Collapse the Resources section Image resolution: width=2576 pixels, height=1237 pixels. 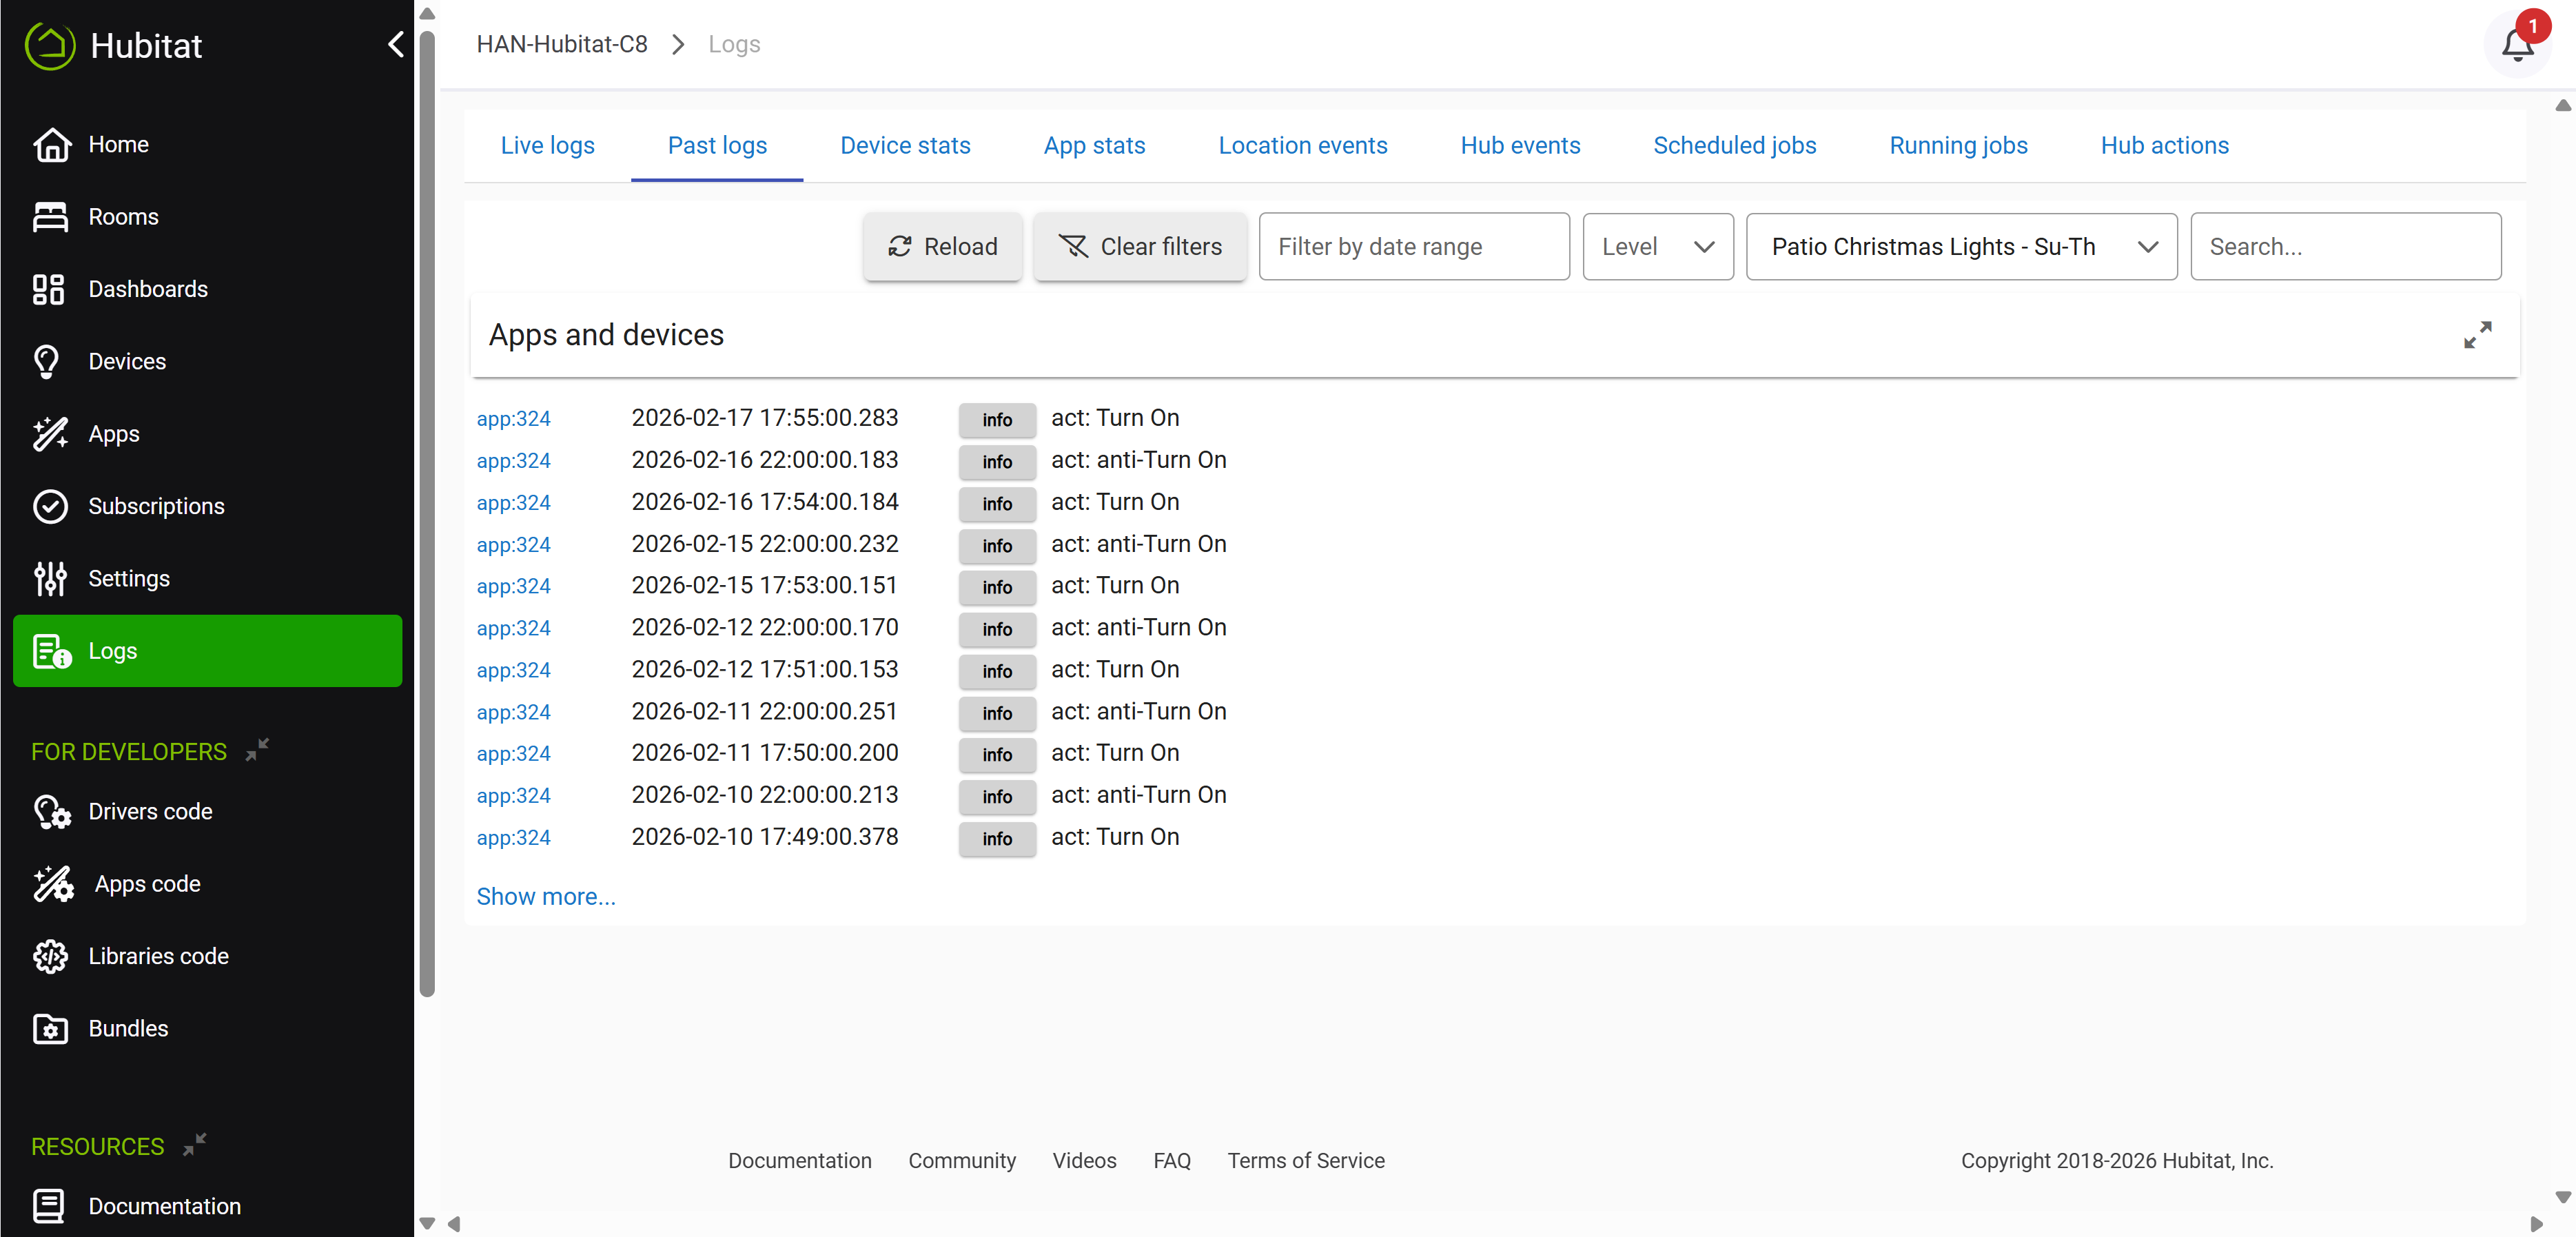tap(195, 1144)
